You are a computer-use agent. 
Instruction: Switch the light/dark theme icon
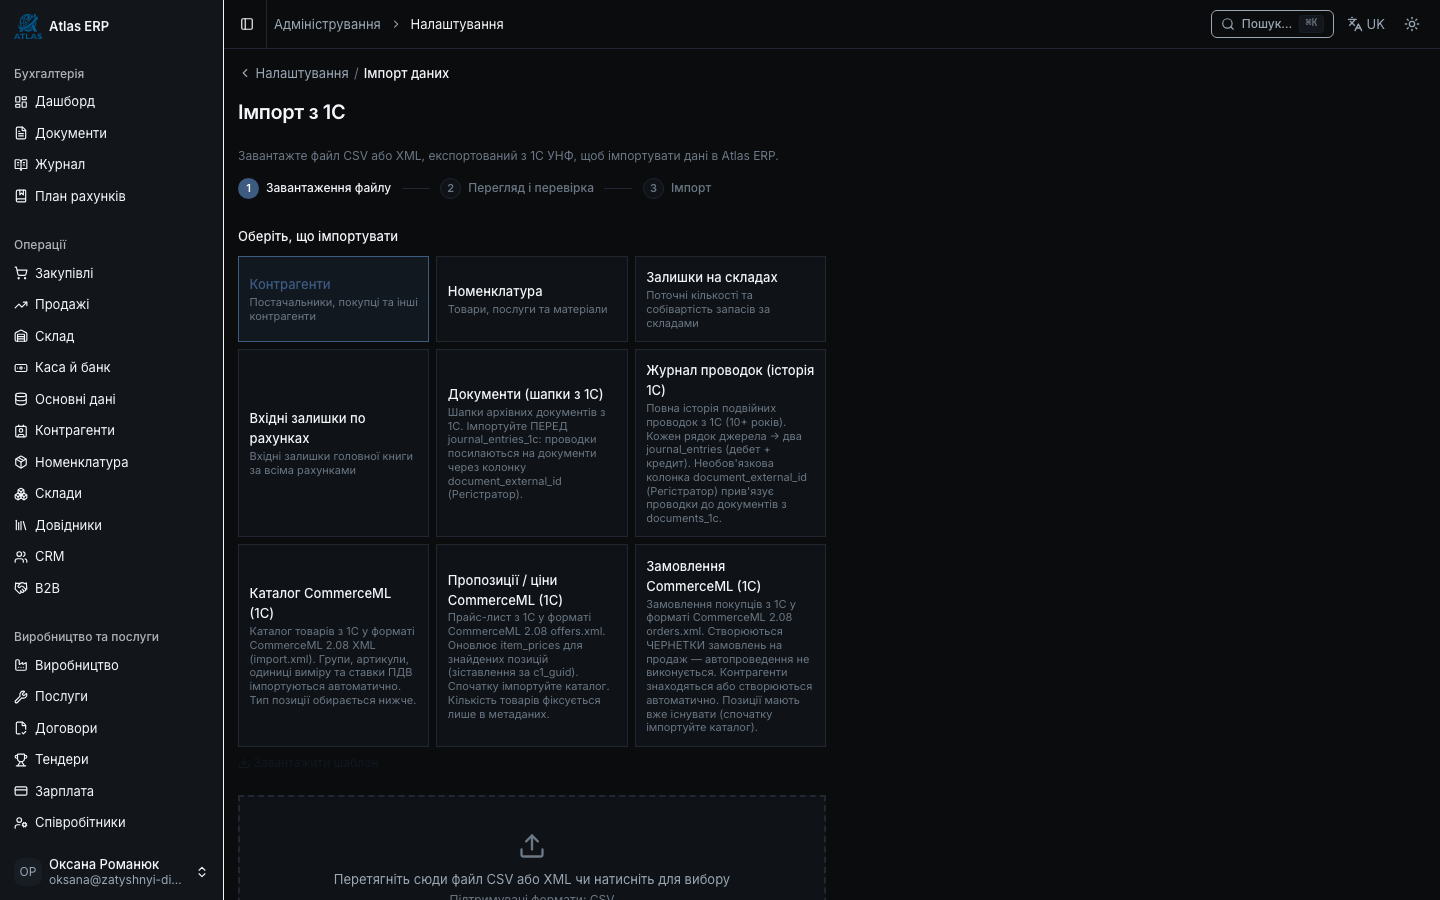point(1412,24)
